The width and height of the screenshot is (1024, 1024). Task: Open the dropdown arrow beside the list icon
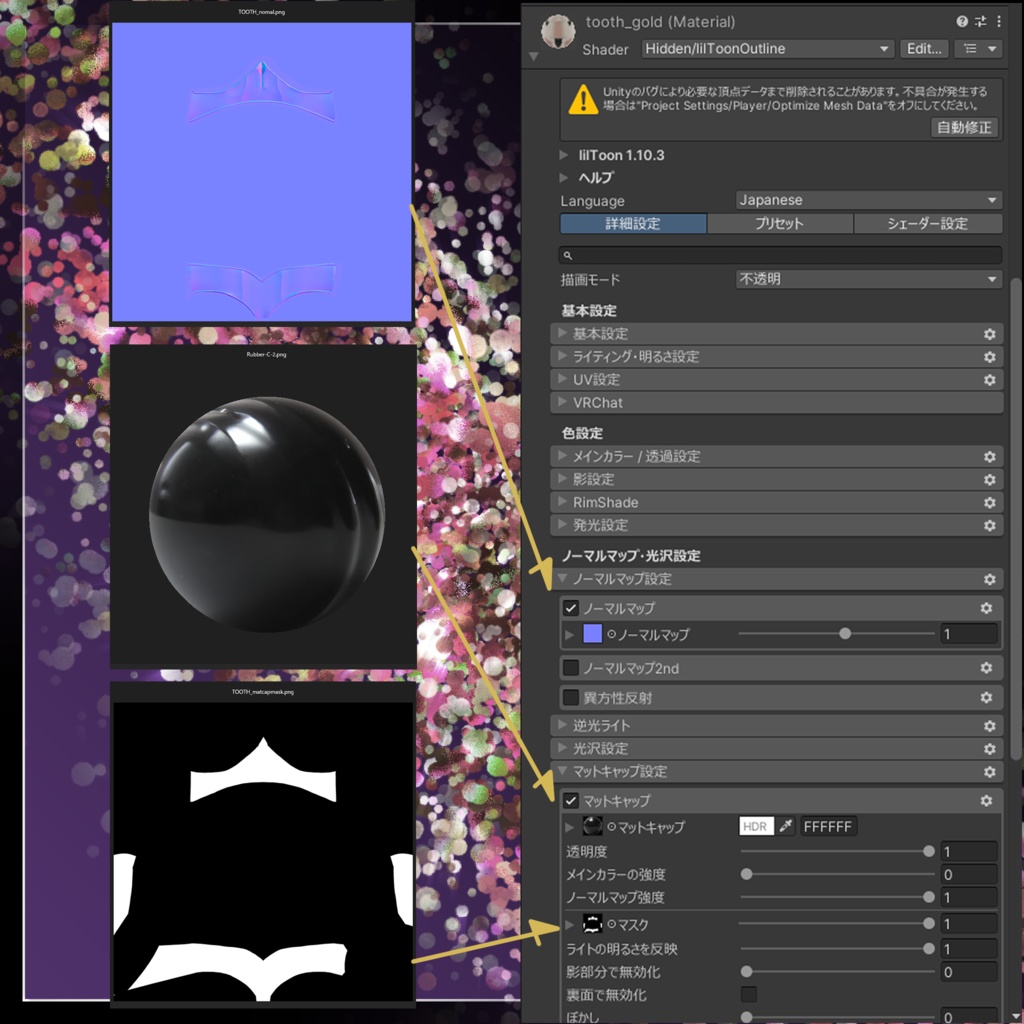992,48
